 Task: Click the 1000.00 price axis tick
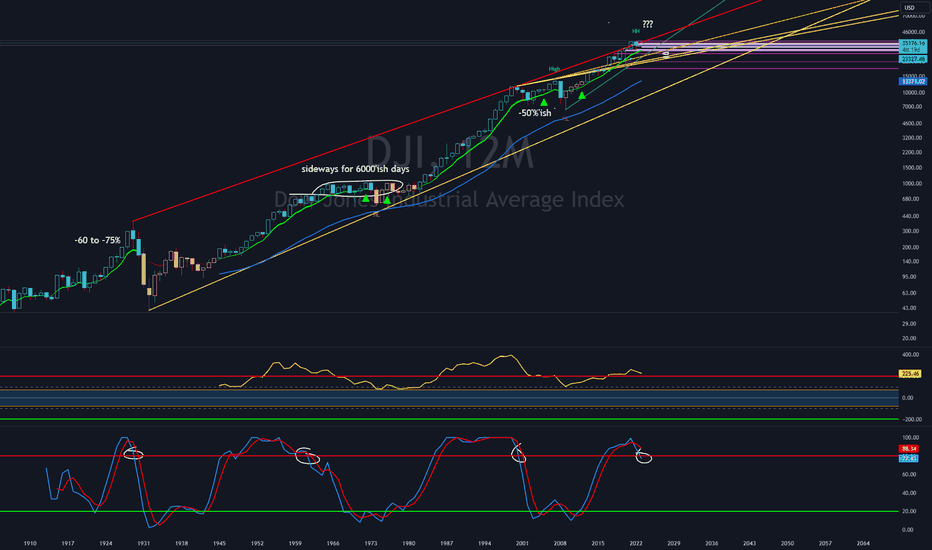pyautogui.click(x=912, y=184)
